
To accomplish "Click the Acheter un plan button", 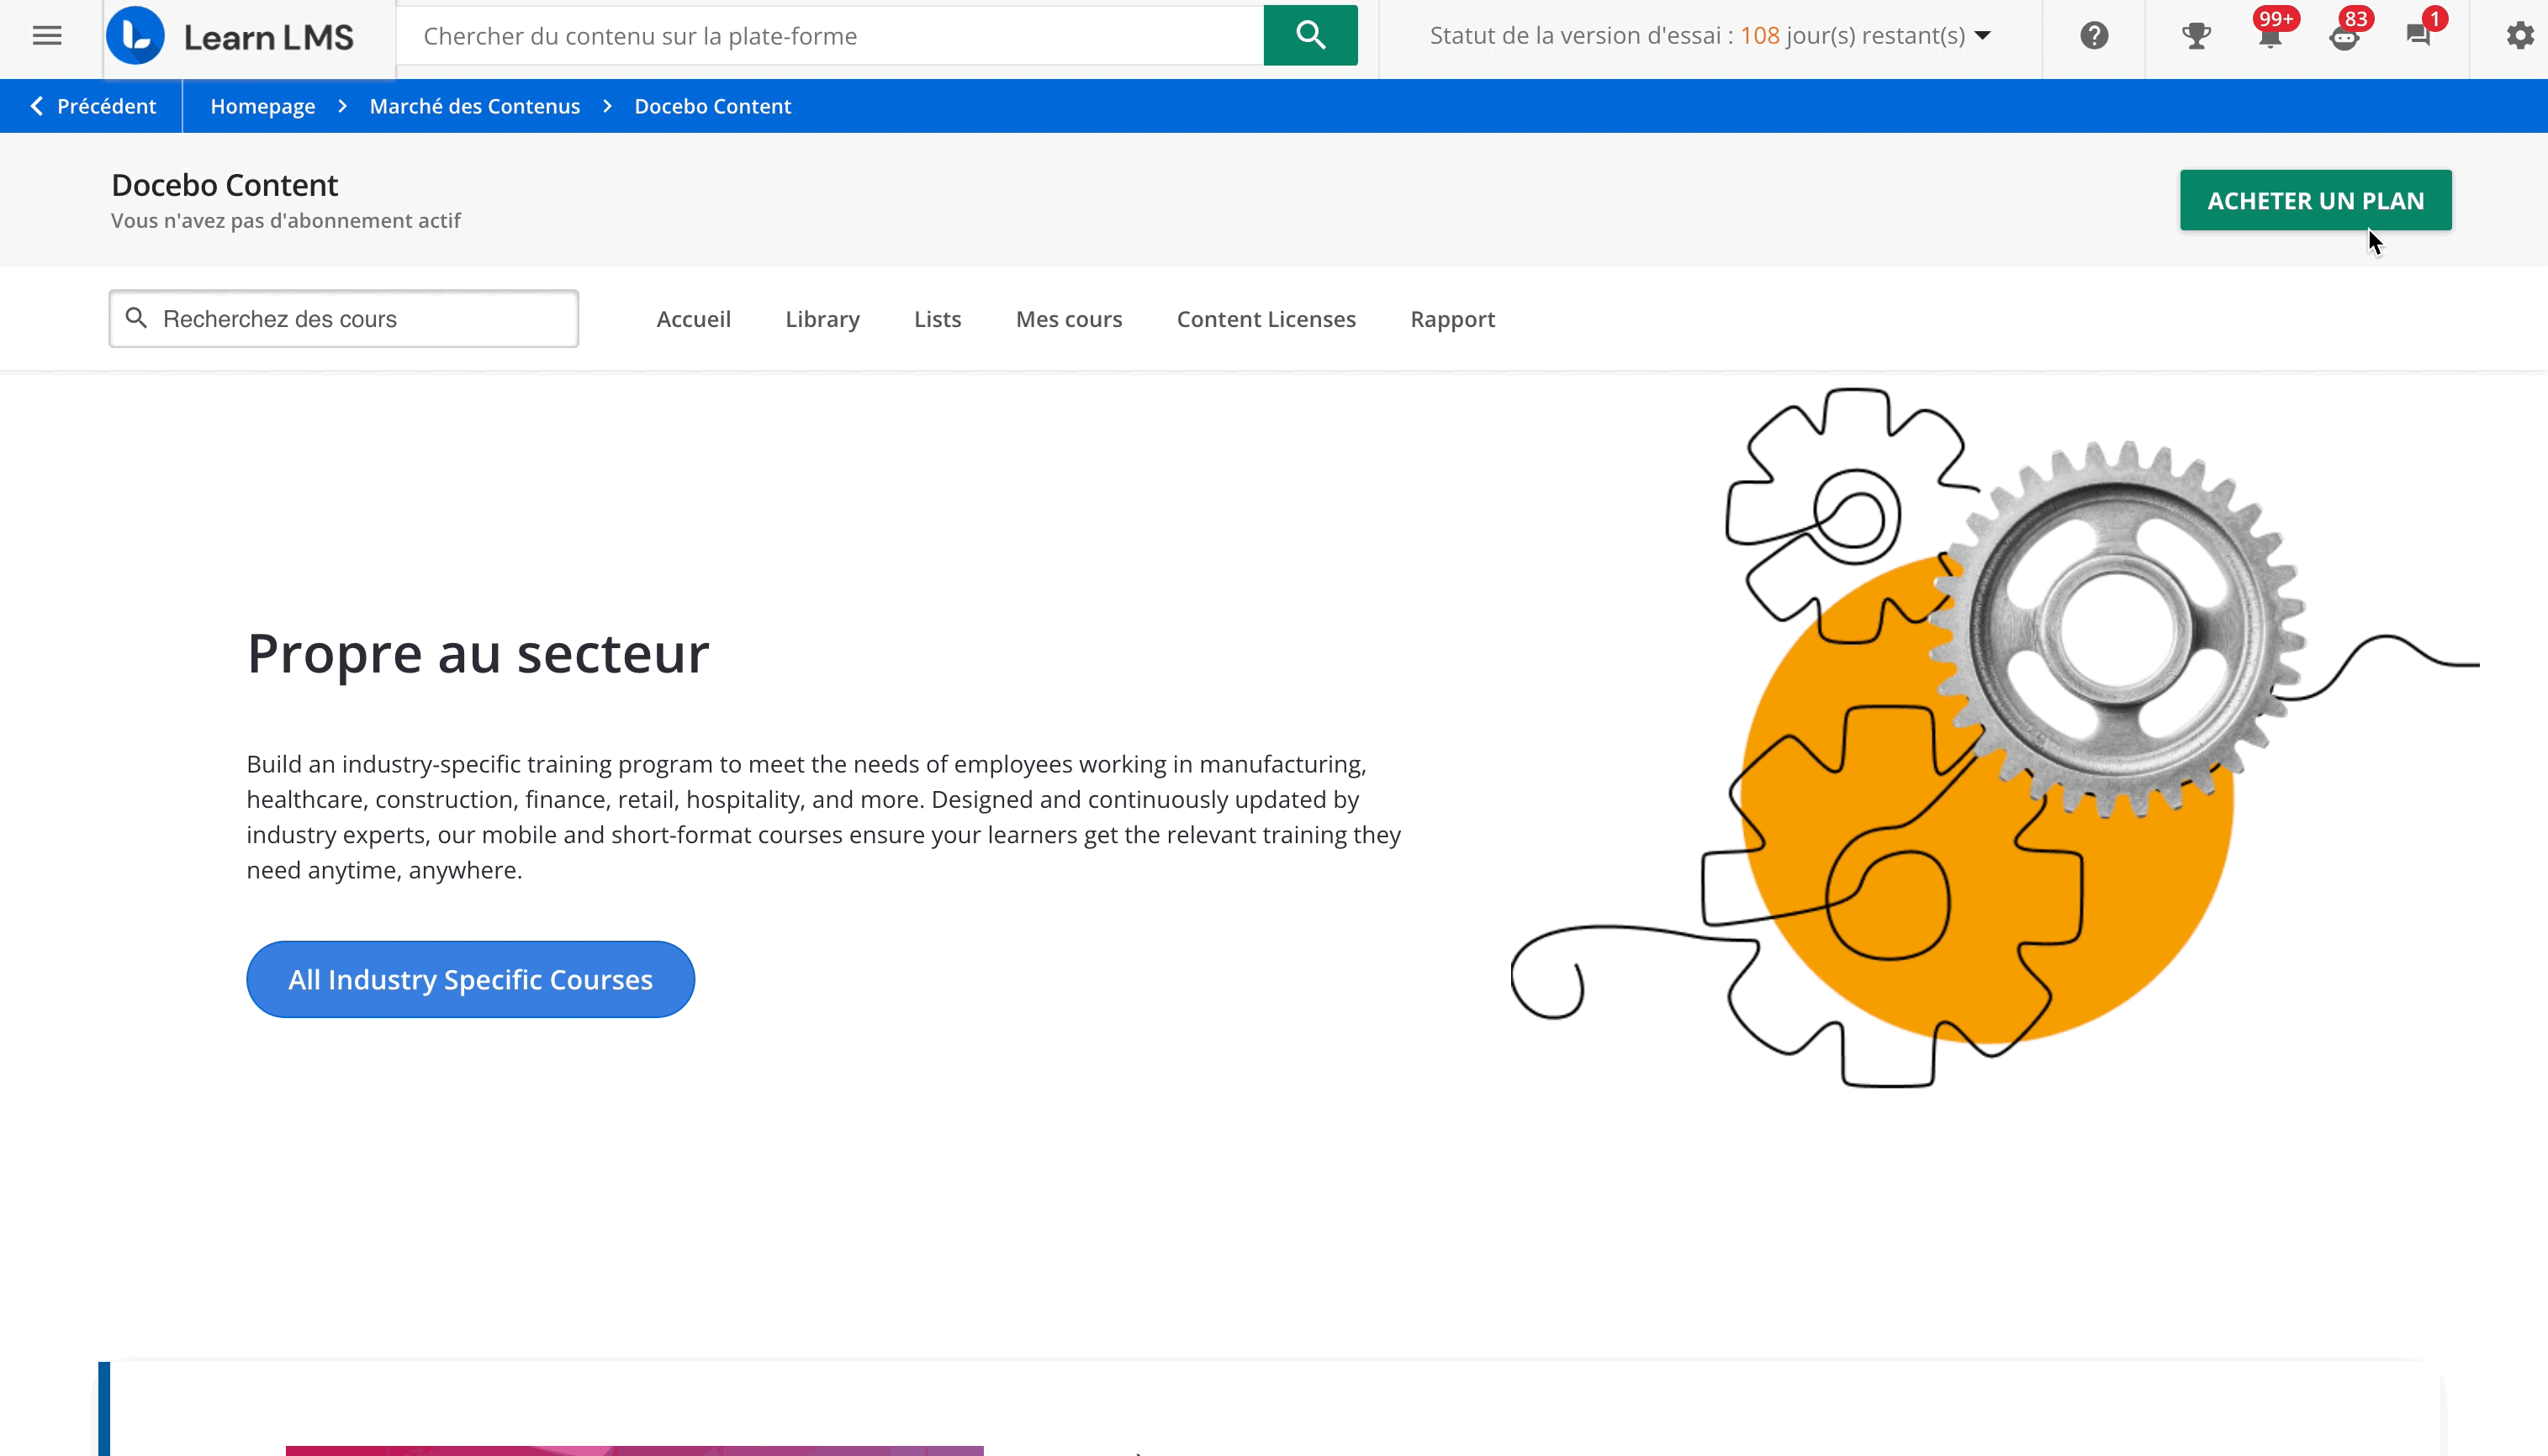I will [2315, 200].
